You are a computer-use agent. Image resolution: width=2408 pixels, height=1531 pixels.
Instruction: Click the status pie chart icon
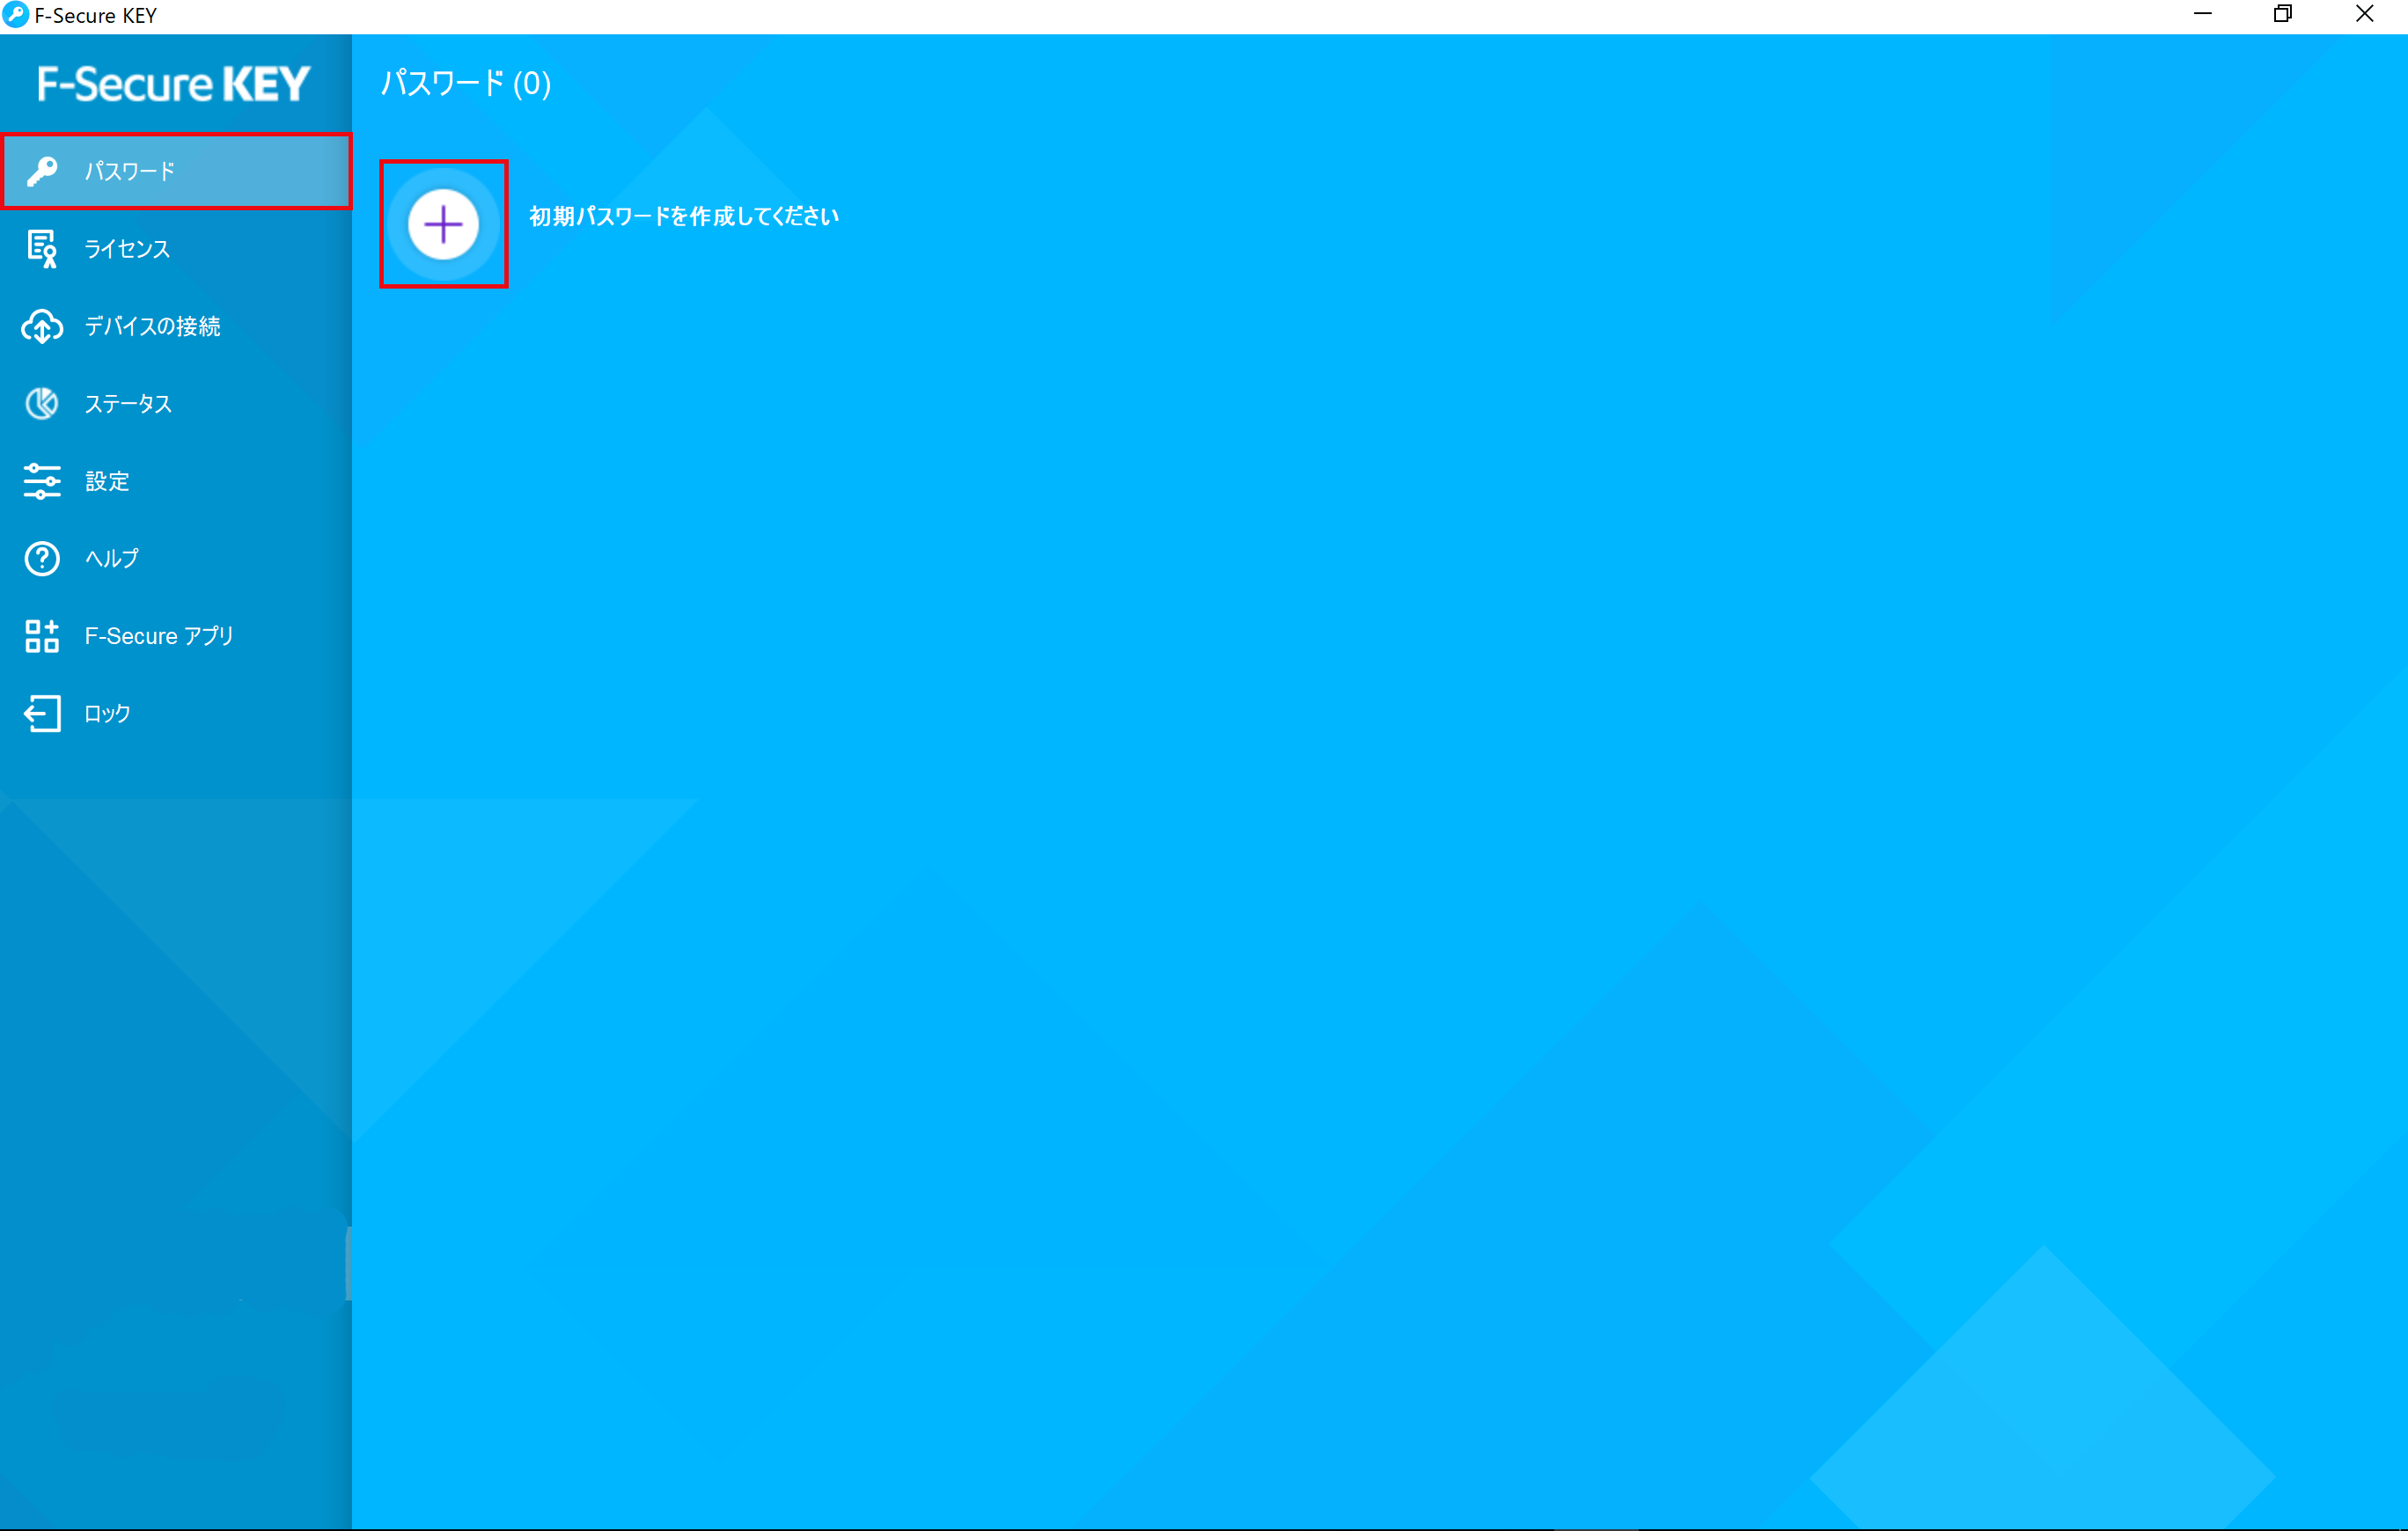point(42,403)
